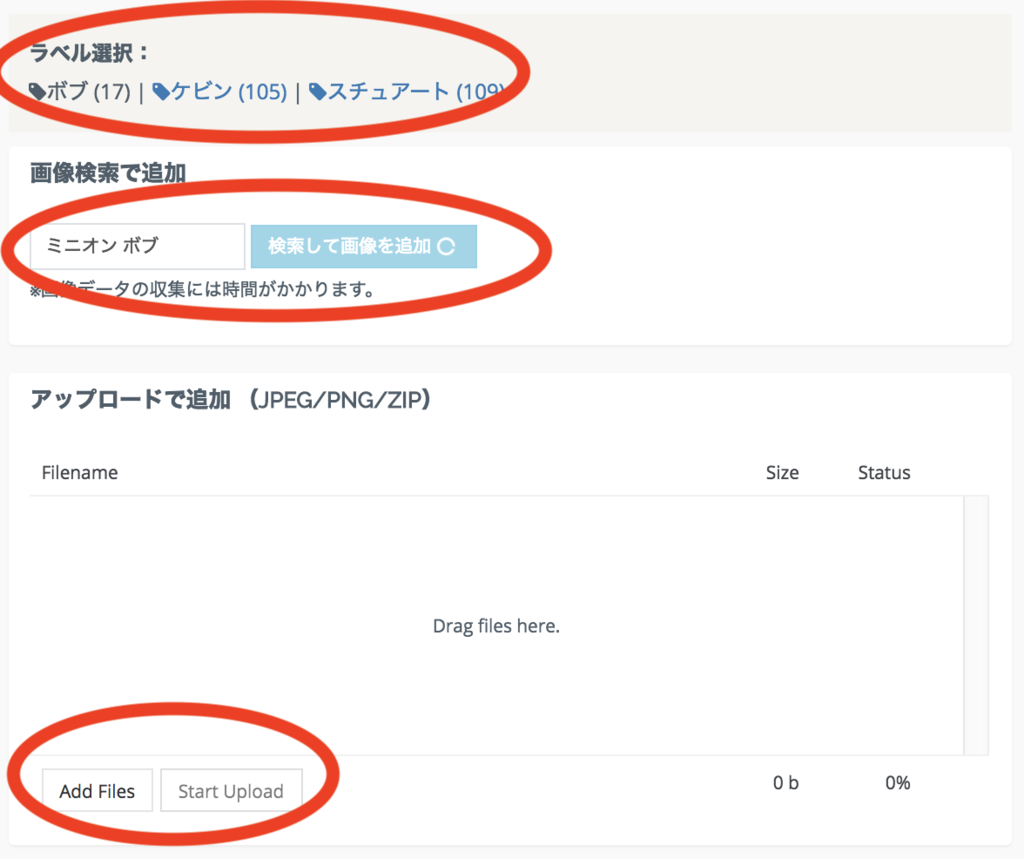Click the tag icon beside ケビン (105)
The image size is (1024, 859).
coord(161,91)
